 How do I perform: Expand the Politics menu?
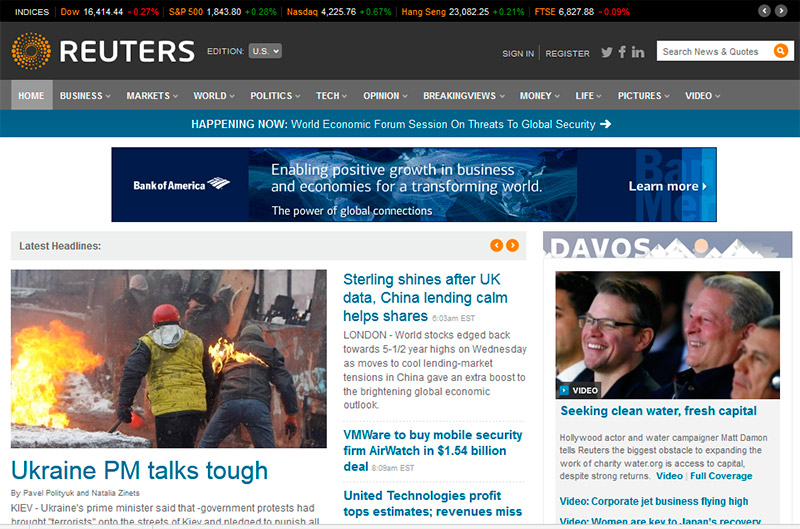tap(275, 95)
